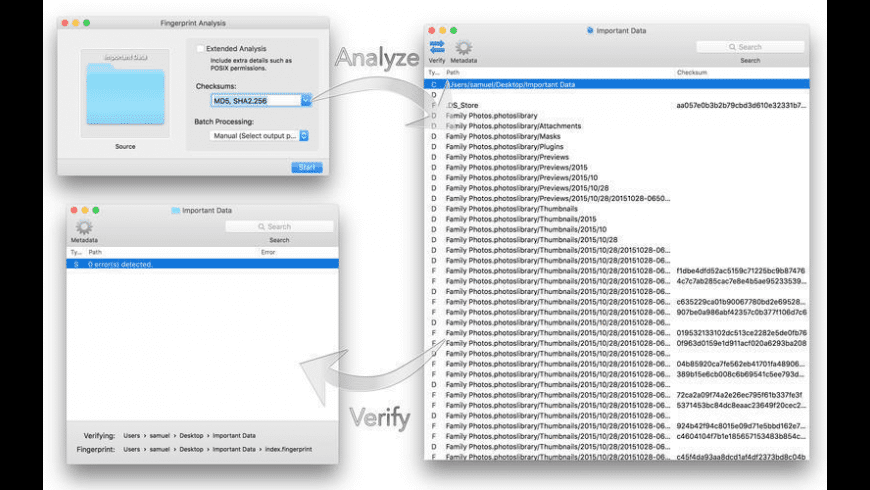Select the Family Photos.photoslibrary/Thumbnails row
Image resolution: width=870 pixels, height=490 pixels.
pos(616,209)
